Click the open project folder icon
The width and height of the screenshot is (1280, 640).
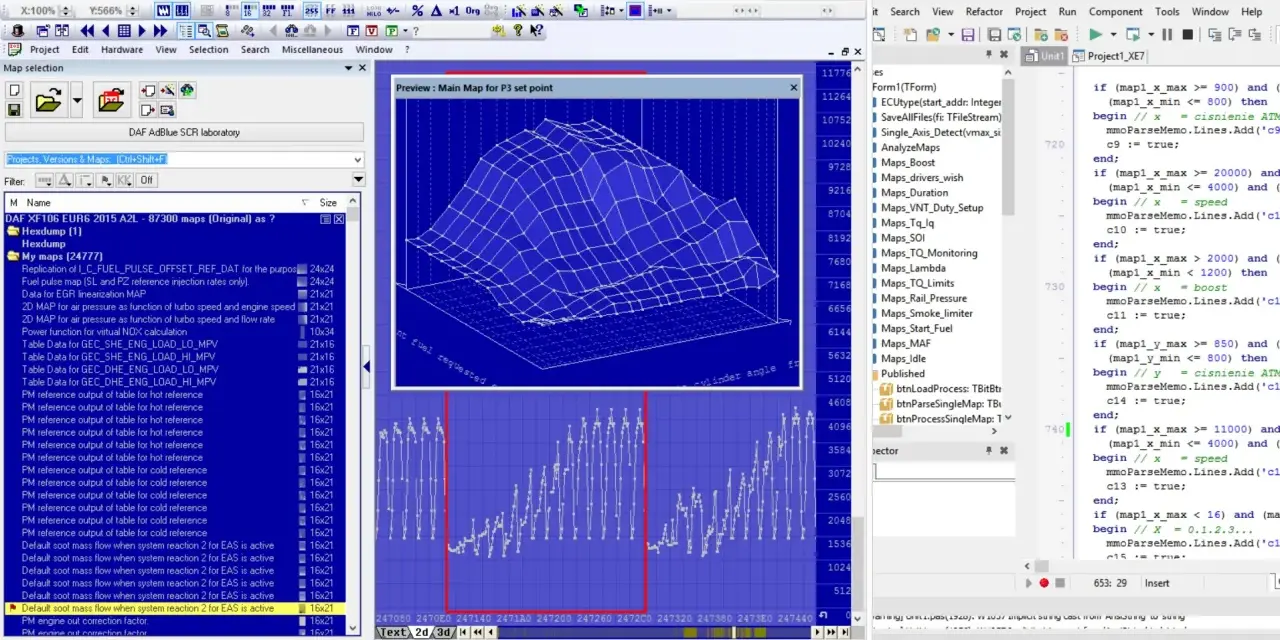(48, 100)
